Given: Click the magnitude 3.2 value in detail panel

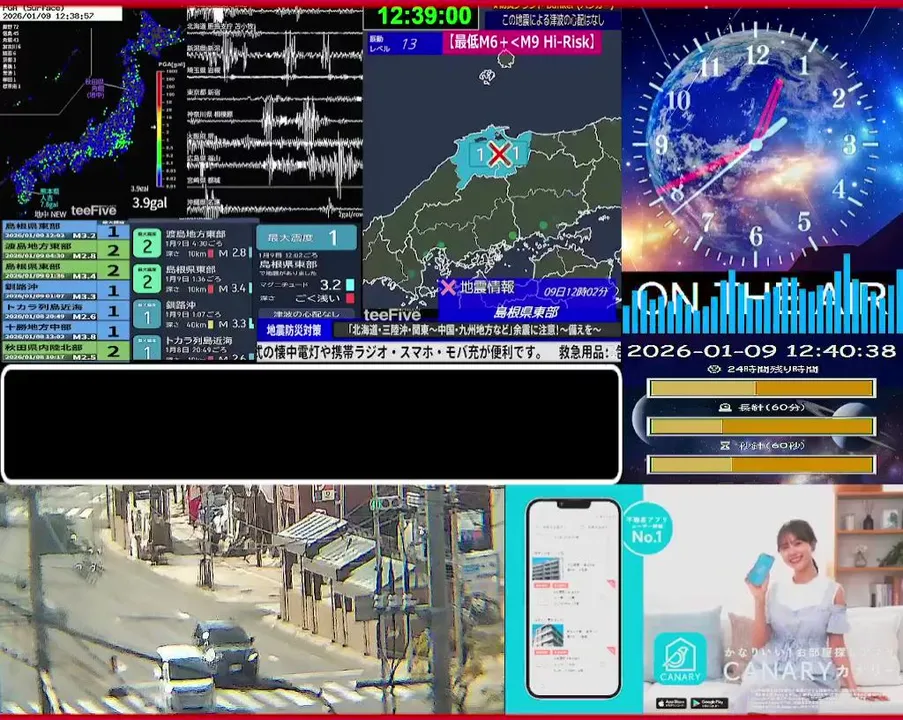Looking at the screenshot, I should click(x=331, y=285).
